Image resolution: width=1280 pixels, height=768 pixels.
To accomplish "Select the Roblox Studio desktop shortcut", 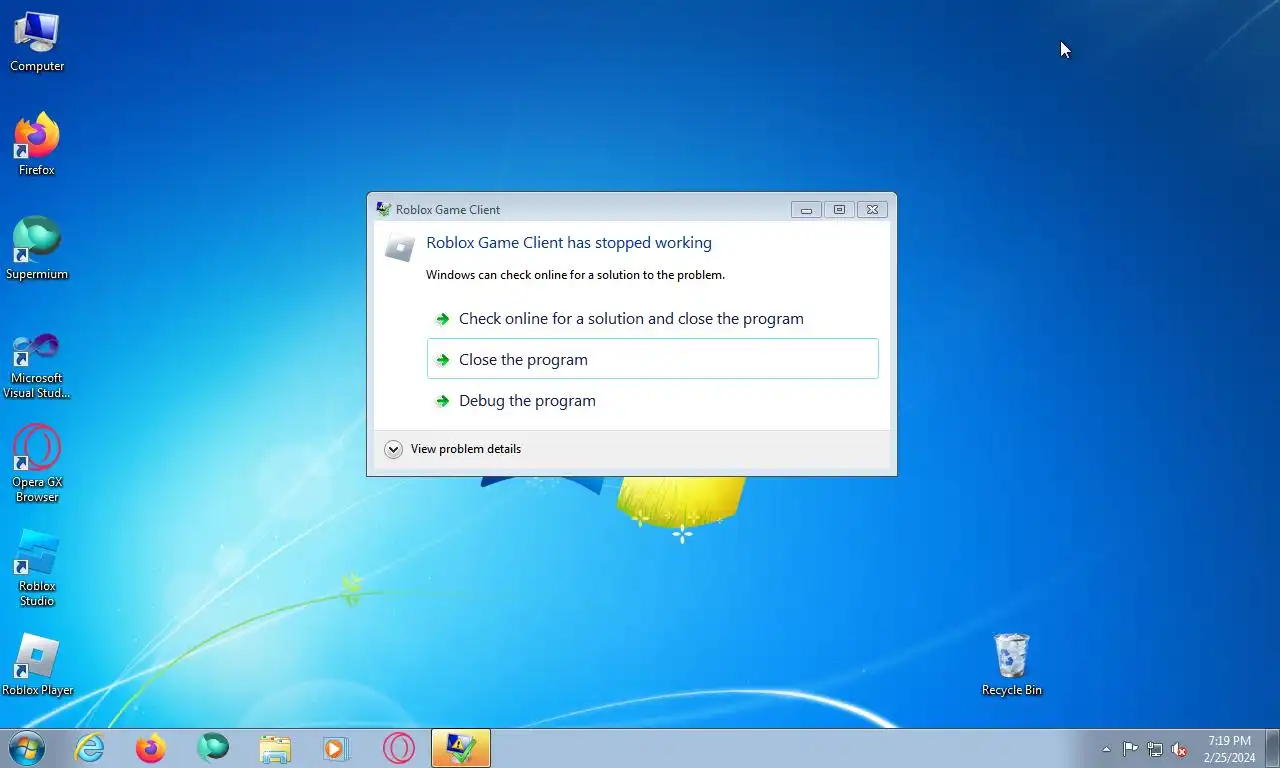I will point(37,568).
